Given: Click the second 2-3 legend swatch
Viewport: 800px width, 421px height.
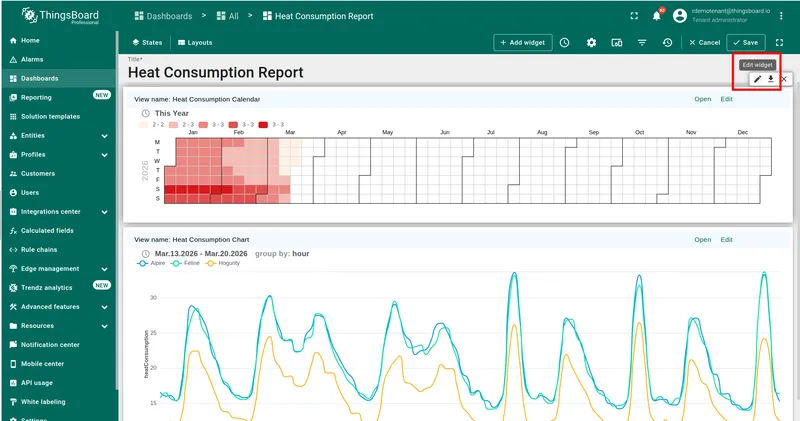Looking at the screenshot, I should pyautogui.click(x=173, y=125).
